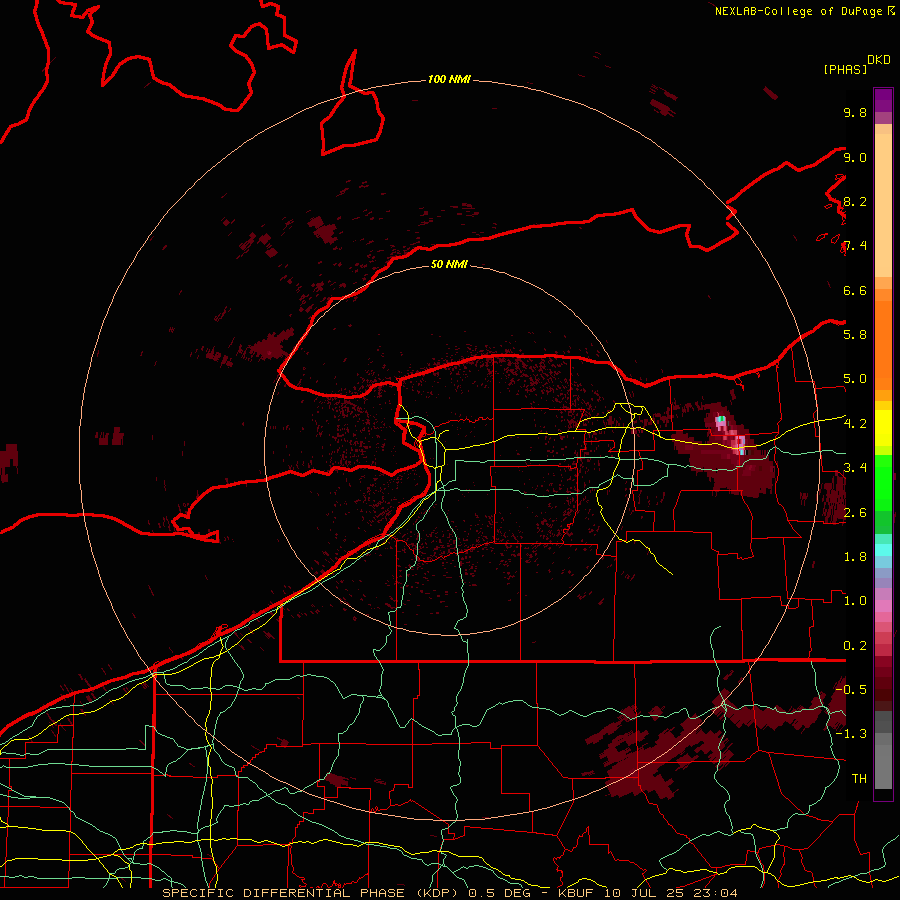This screenshot has height=900, width=900.
Task: Click the pink segment of the color bar
Action: [x=883, y=606]
